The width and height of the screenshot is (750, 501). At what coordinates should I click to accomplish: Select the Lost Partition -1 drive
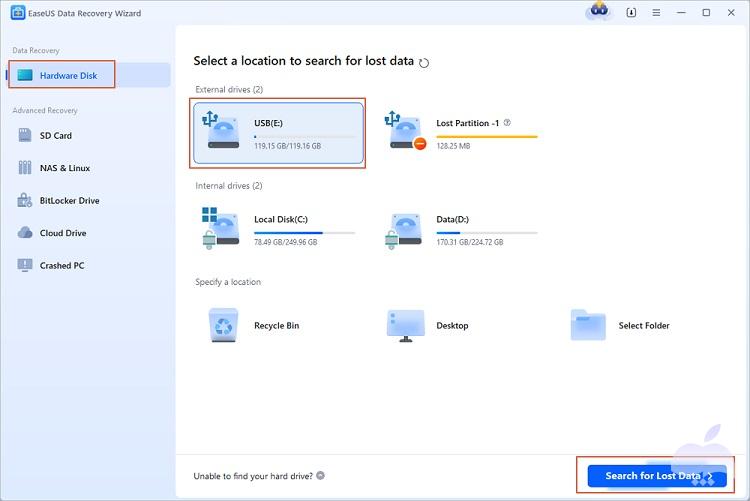[460, 133]
